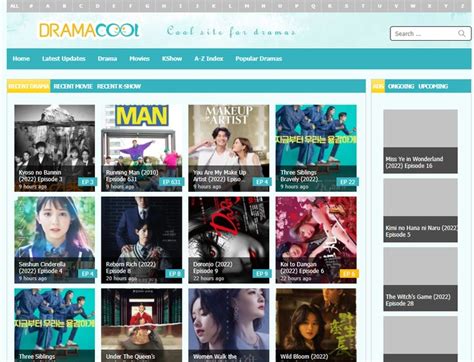Click the EP 4 badge on You Are My Make Up Artist
Image resolution: width=474 pixels, height=362 pixels.
(x=262, y=182)
